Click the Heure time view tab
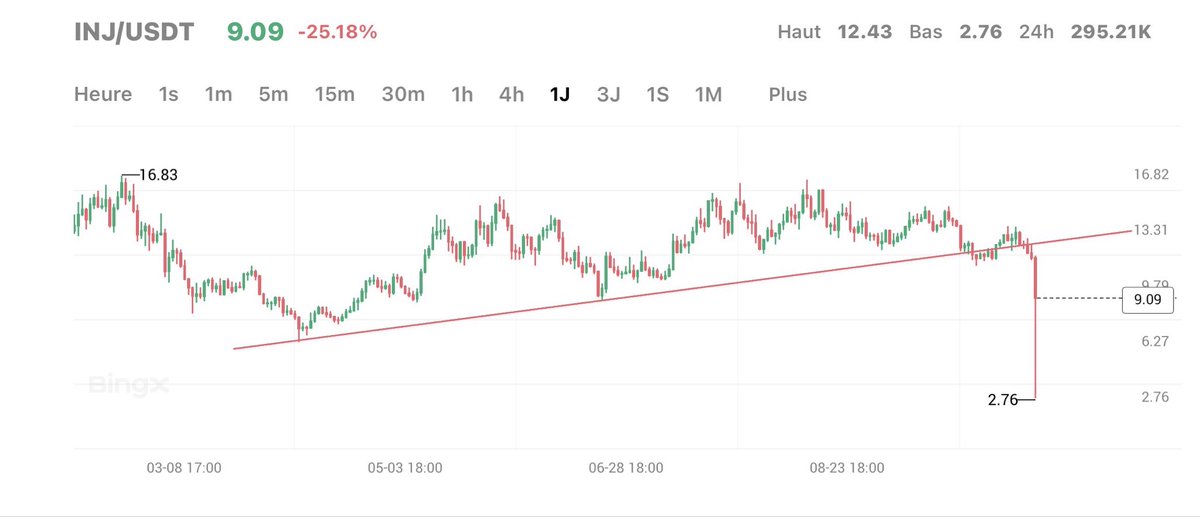The height and width of the screenshot is (517, 1200). tap(103, 95)
